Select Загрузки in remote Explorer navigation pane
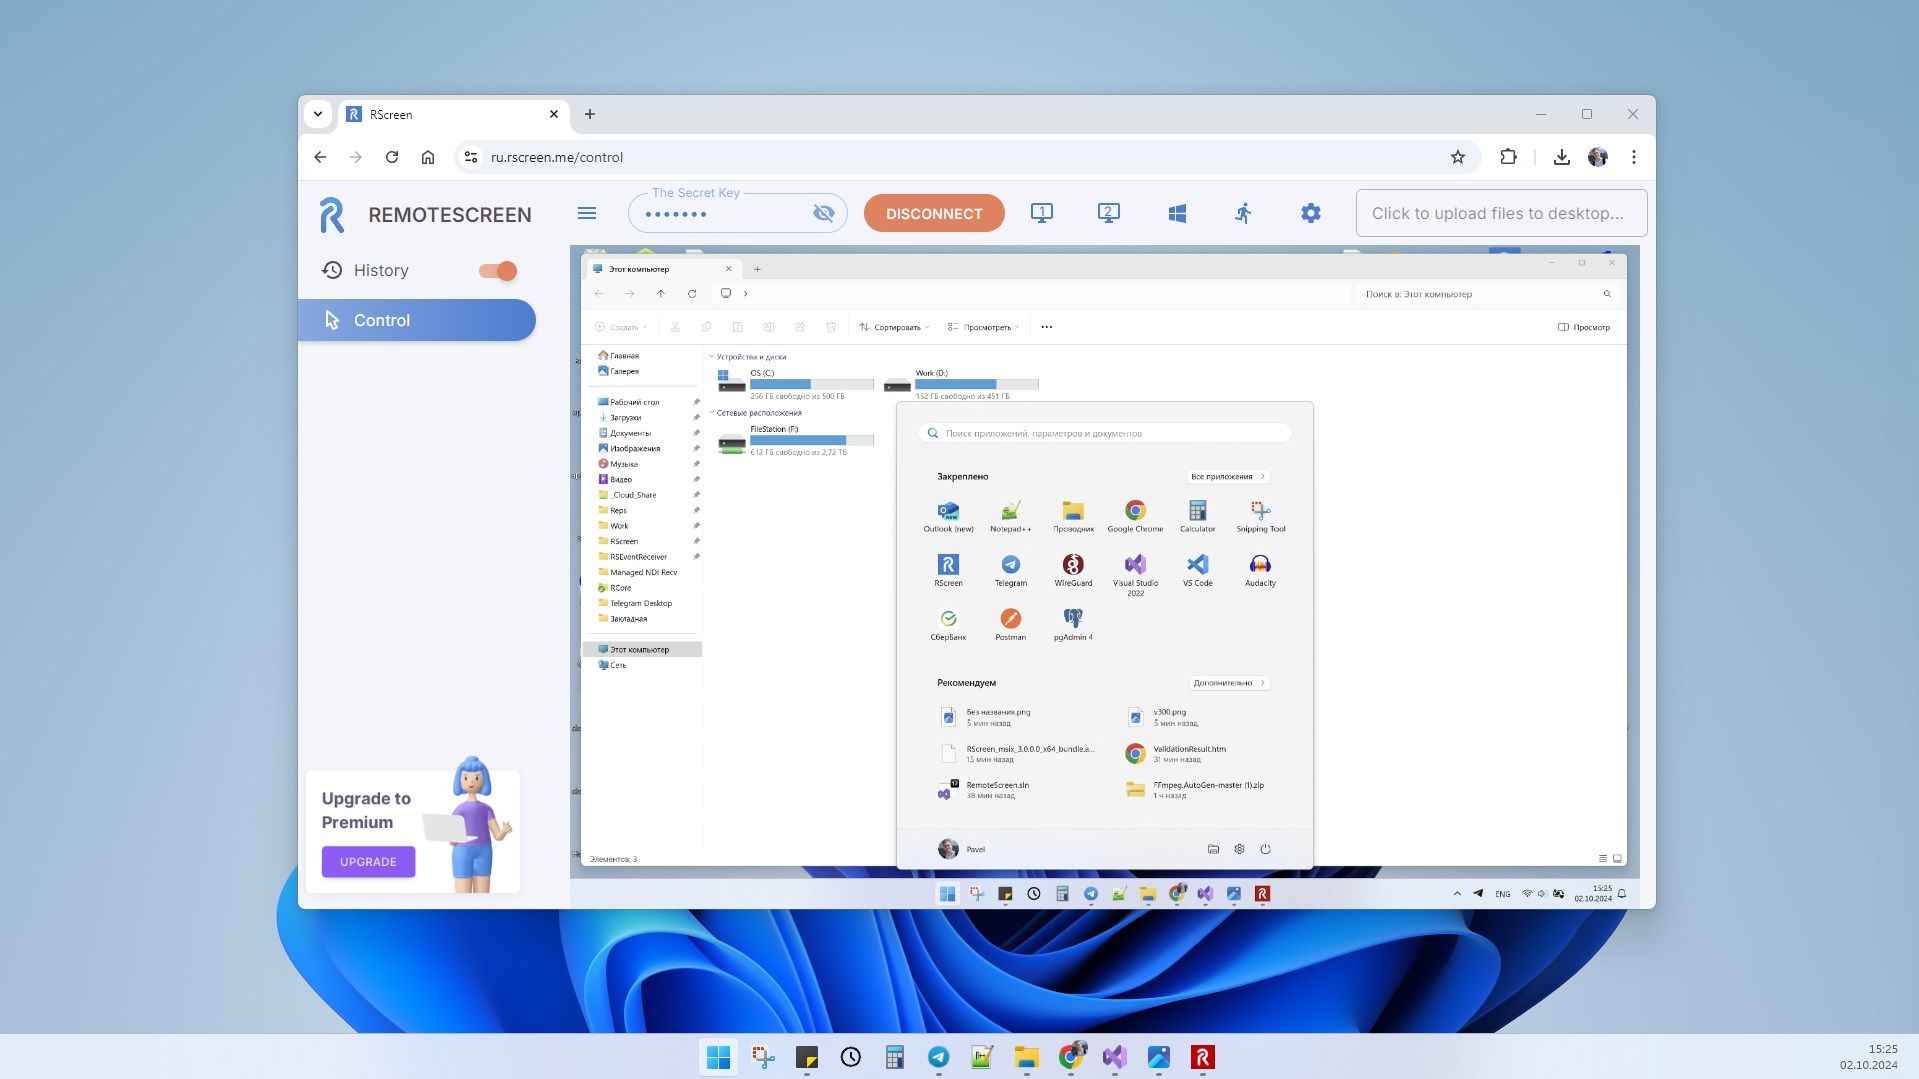1919x1079 pixels. tap(626, 418)
